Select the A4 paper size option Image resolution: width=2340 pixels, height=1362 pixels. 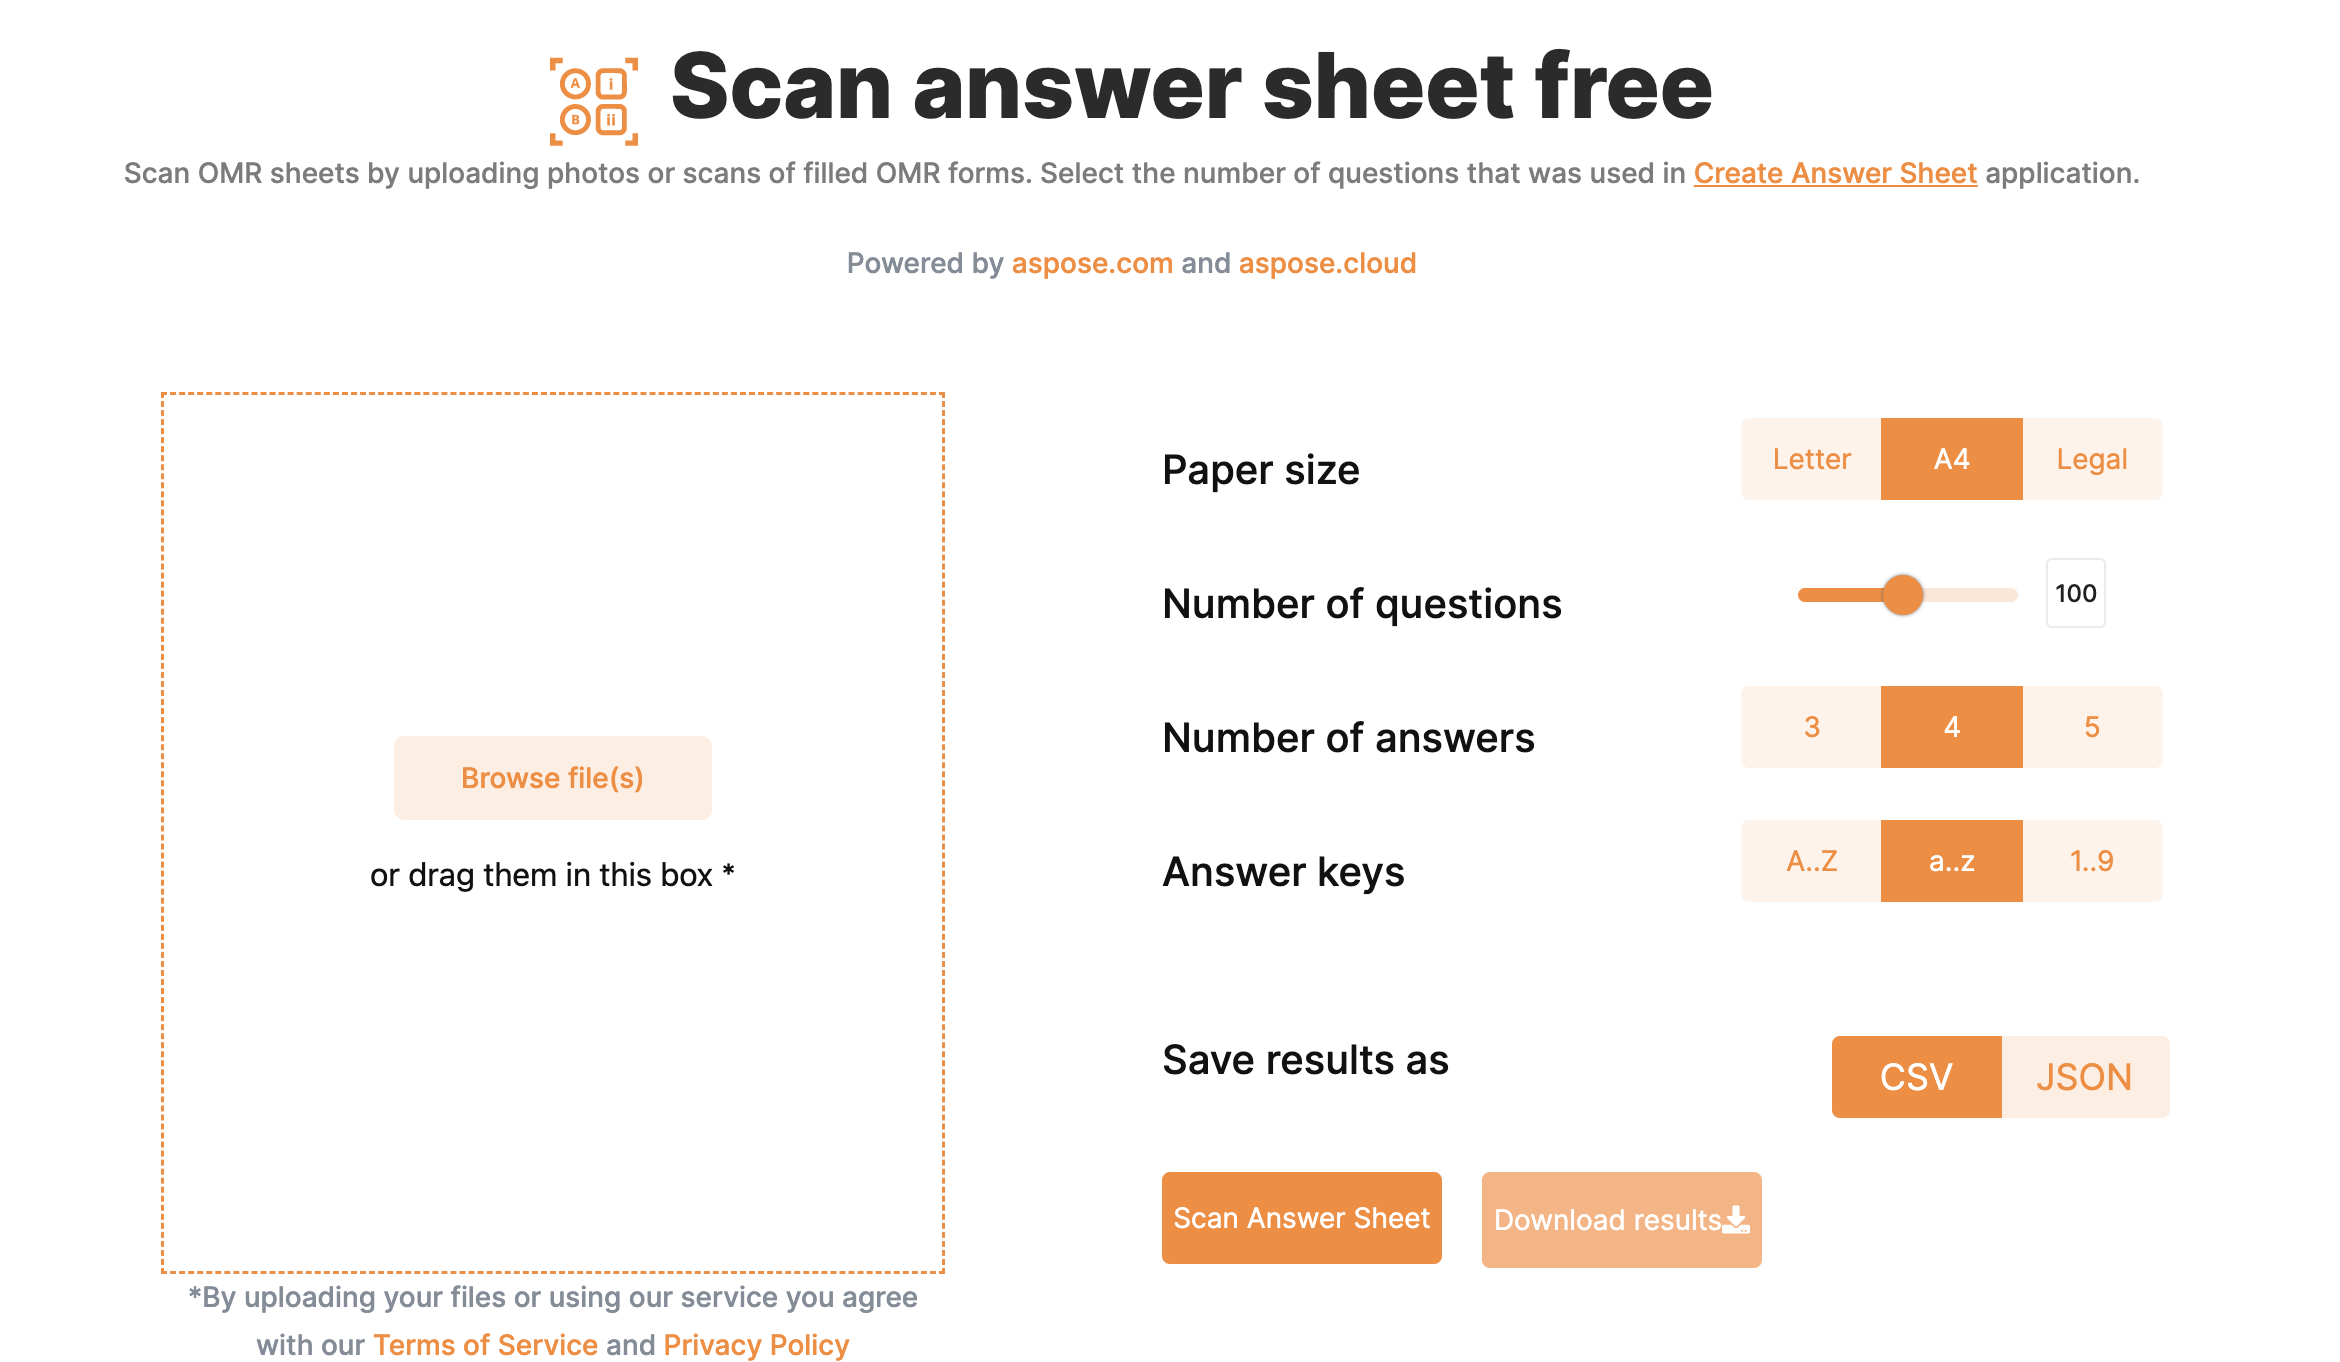[1951, 460]
